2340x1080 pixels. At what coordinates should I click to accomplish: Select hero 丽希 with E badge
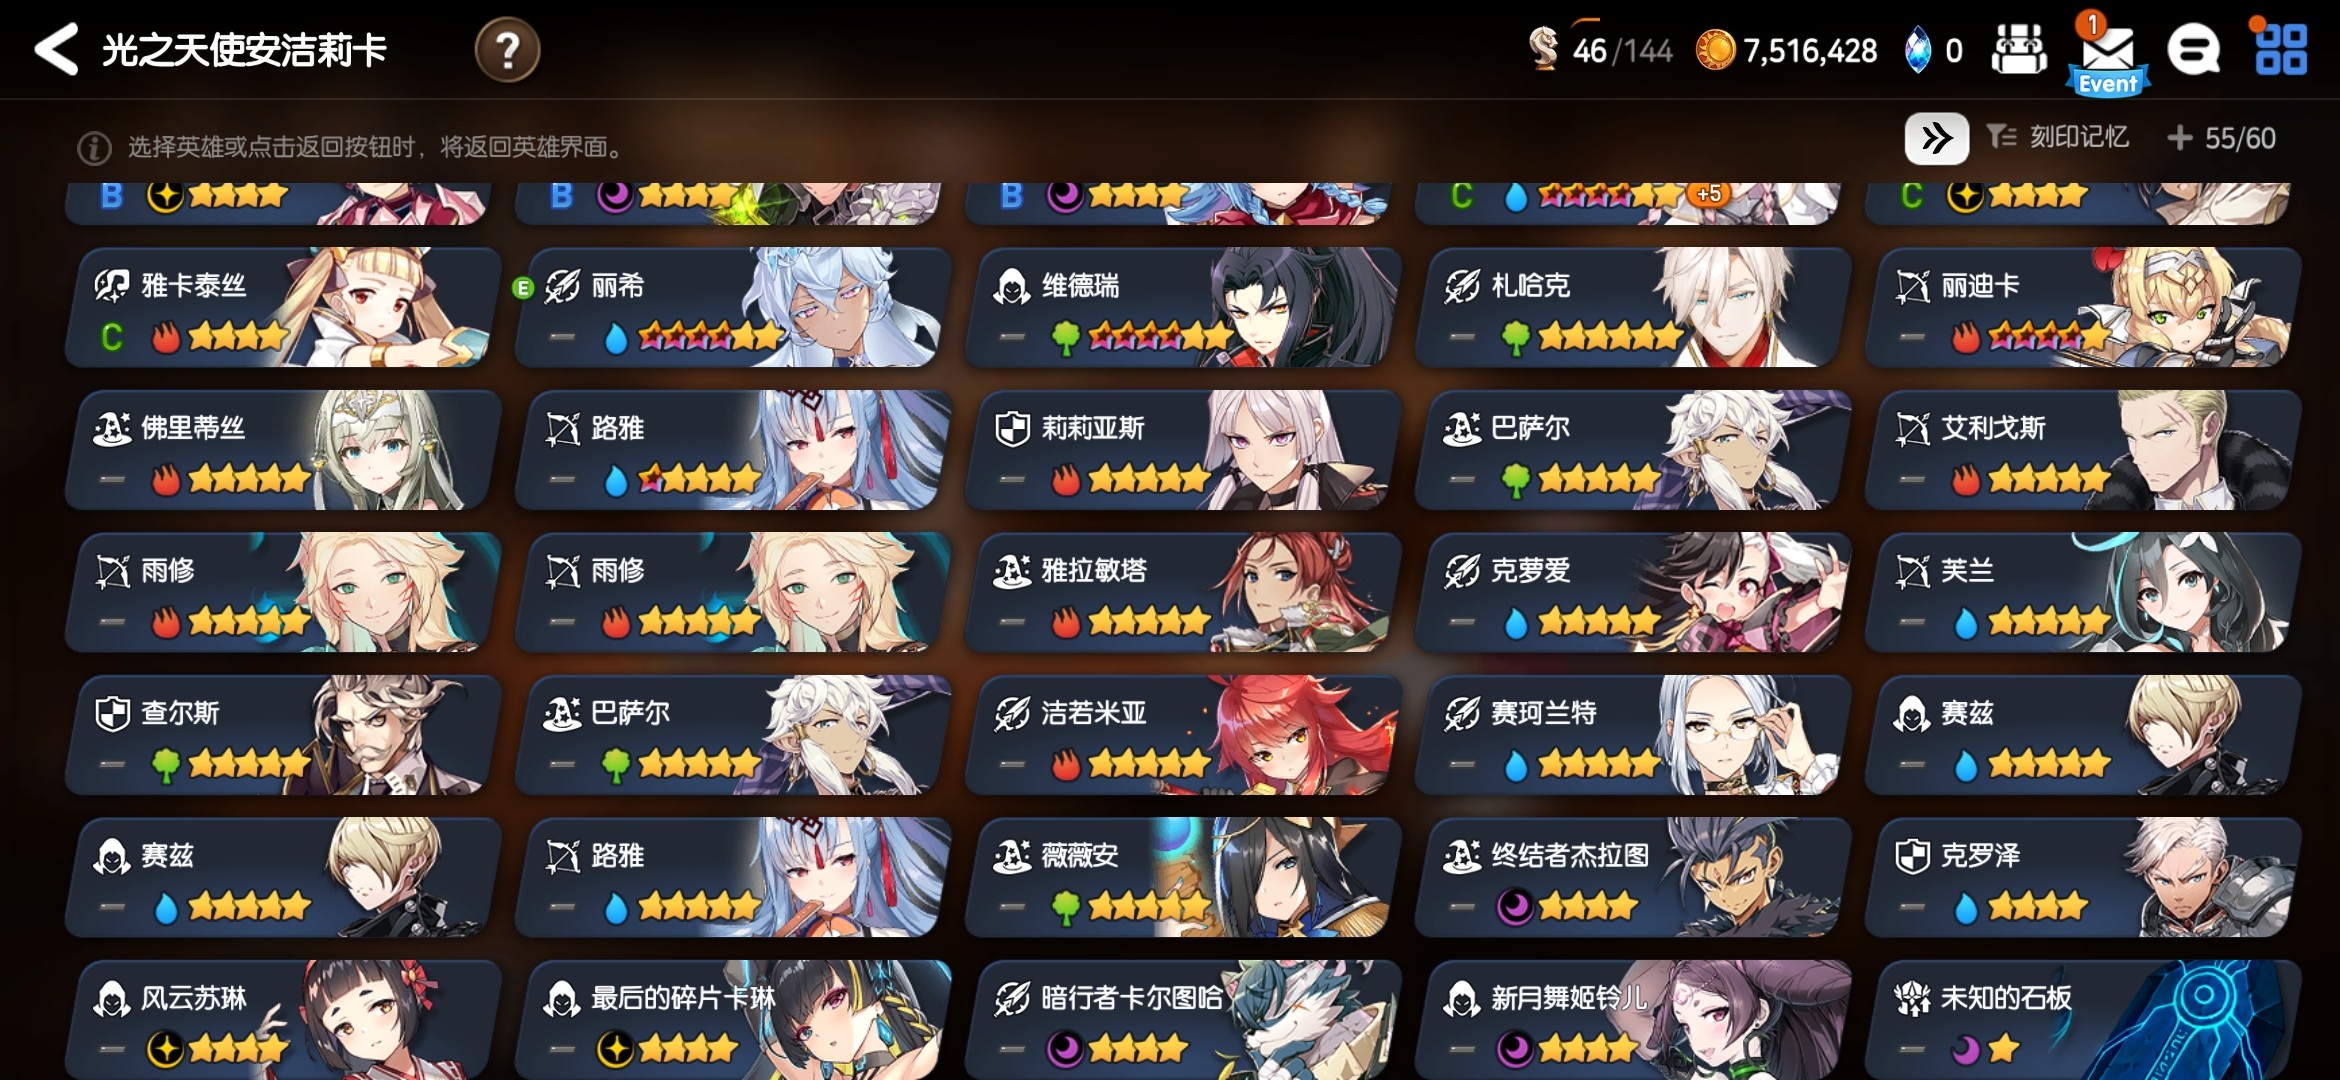click(732, 307)
